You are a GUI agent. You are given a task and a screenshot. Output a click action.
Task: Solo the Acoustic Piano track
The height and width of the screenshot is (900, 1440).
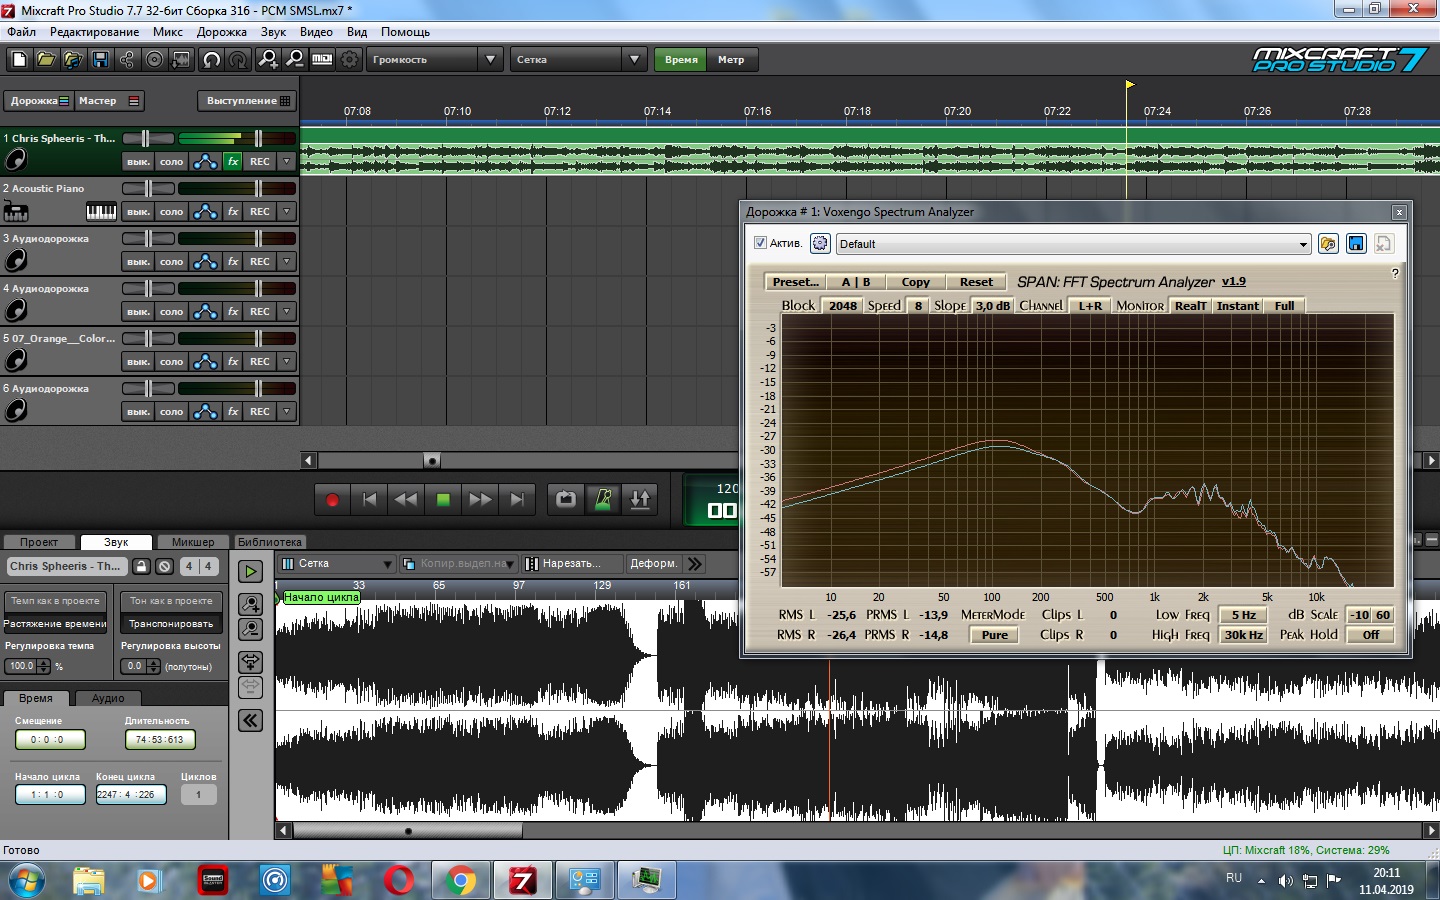click(172, 211)
